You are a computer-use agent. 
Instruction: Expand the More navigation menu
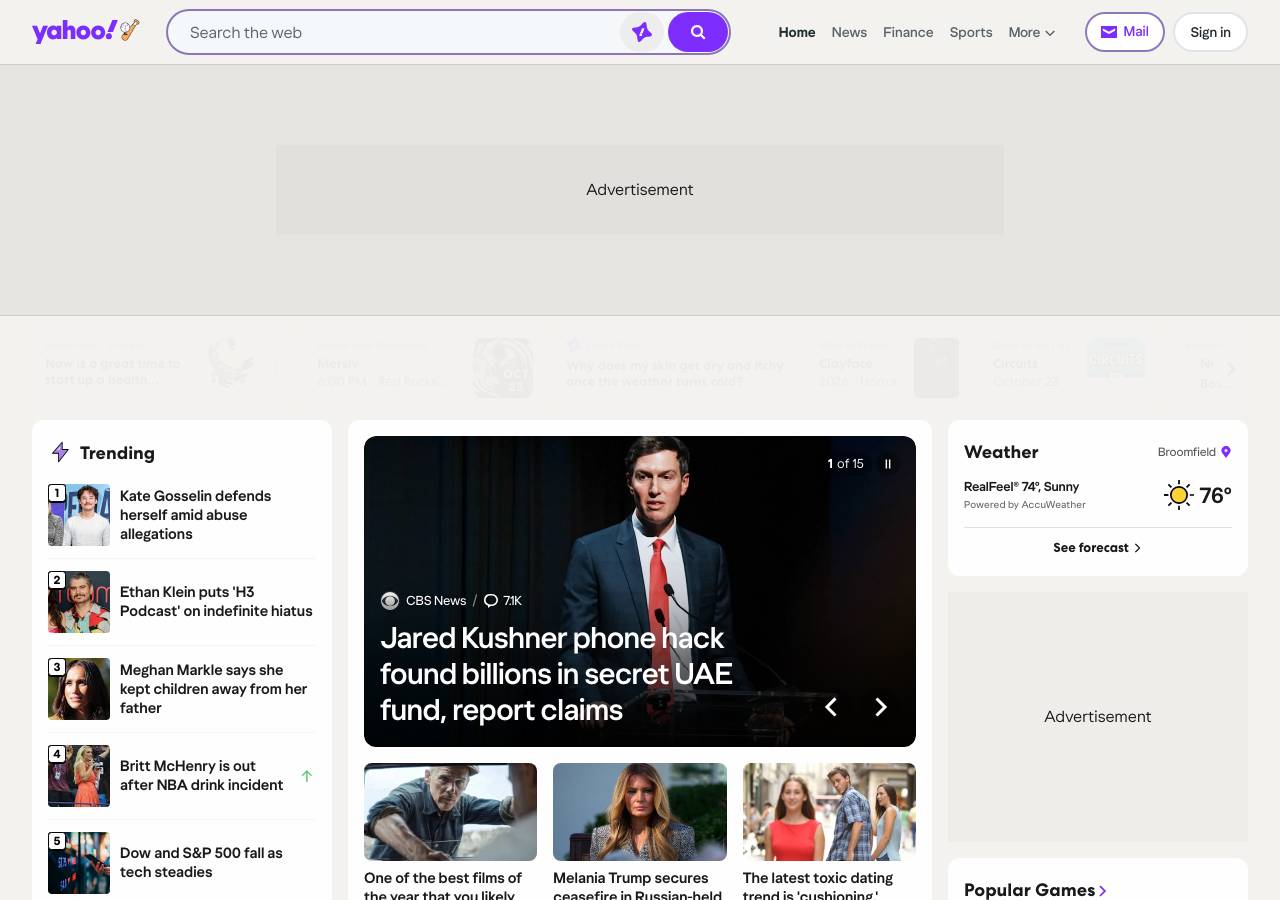click(1032, 32)
